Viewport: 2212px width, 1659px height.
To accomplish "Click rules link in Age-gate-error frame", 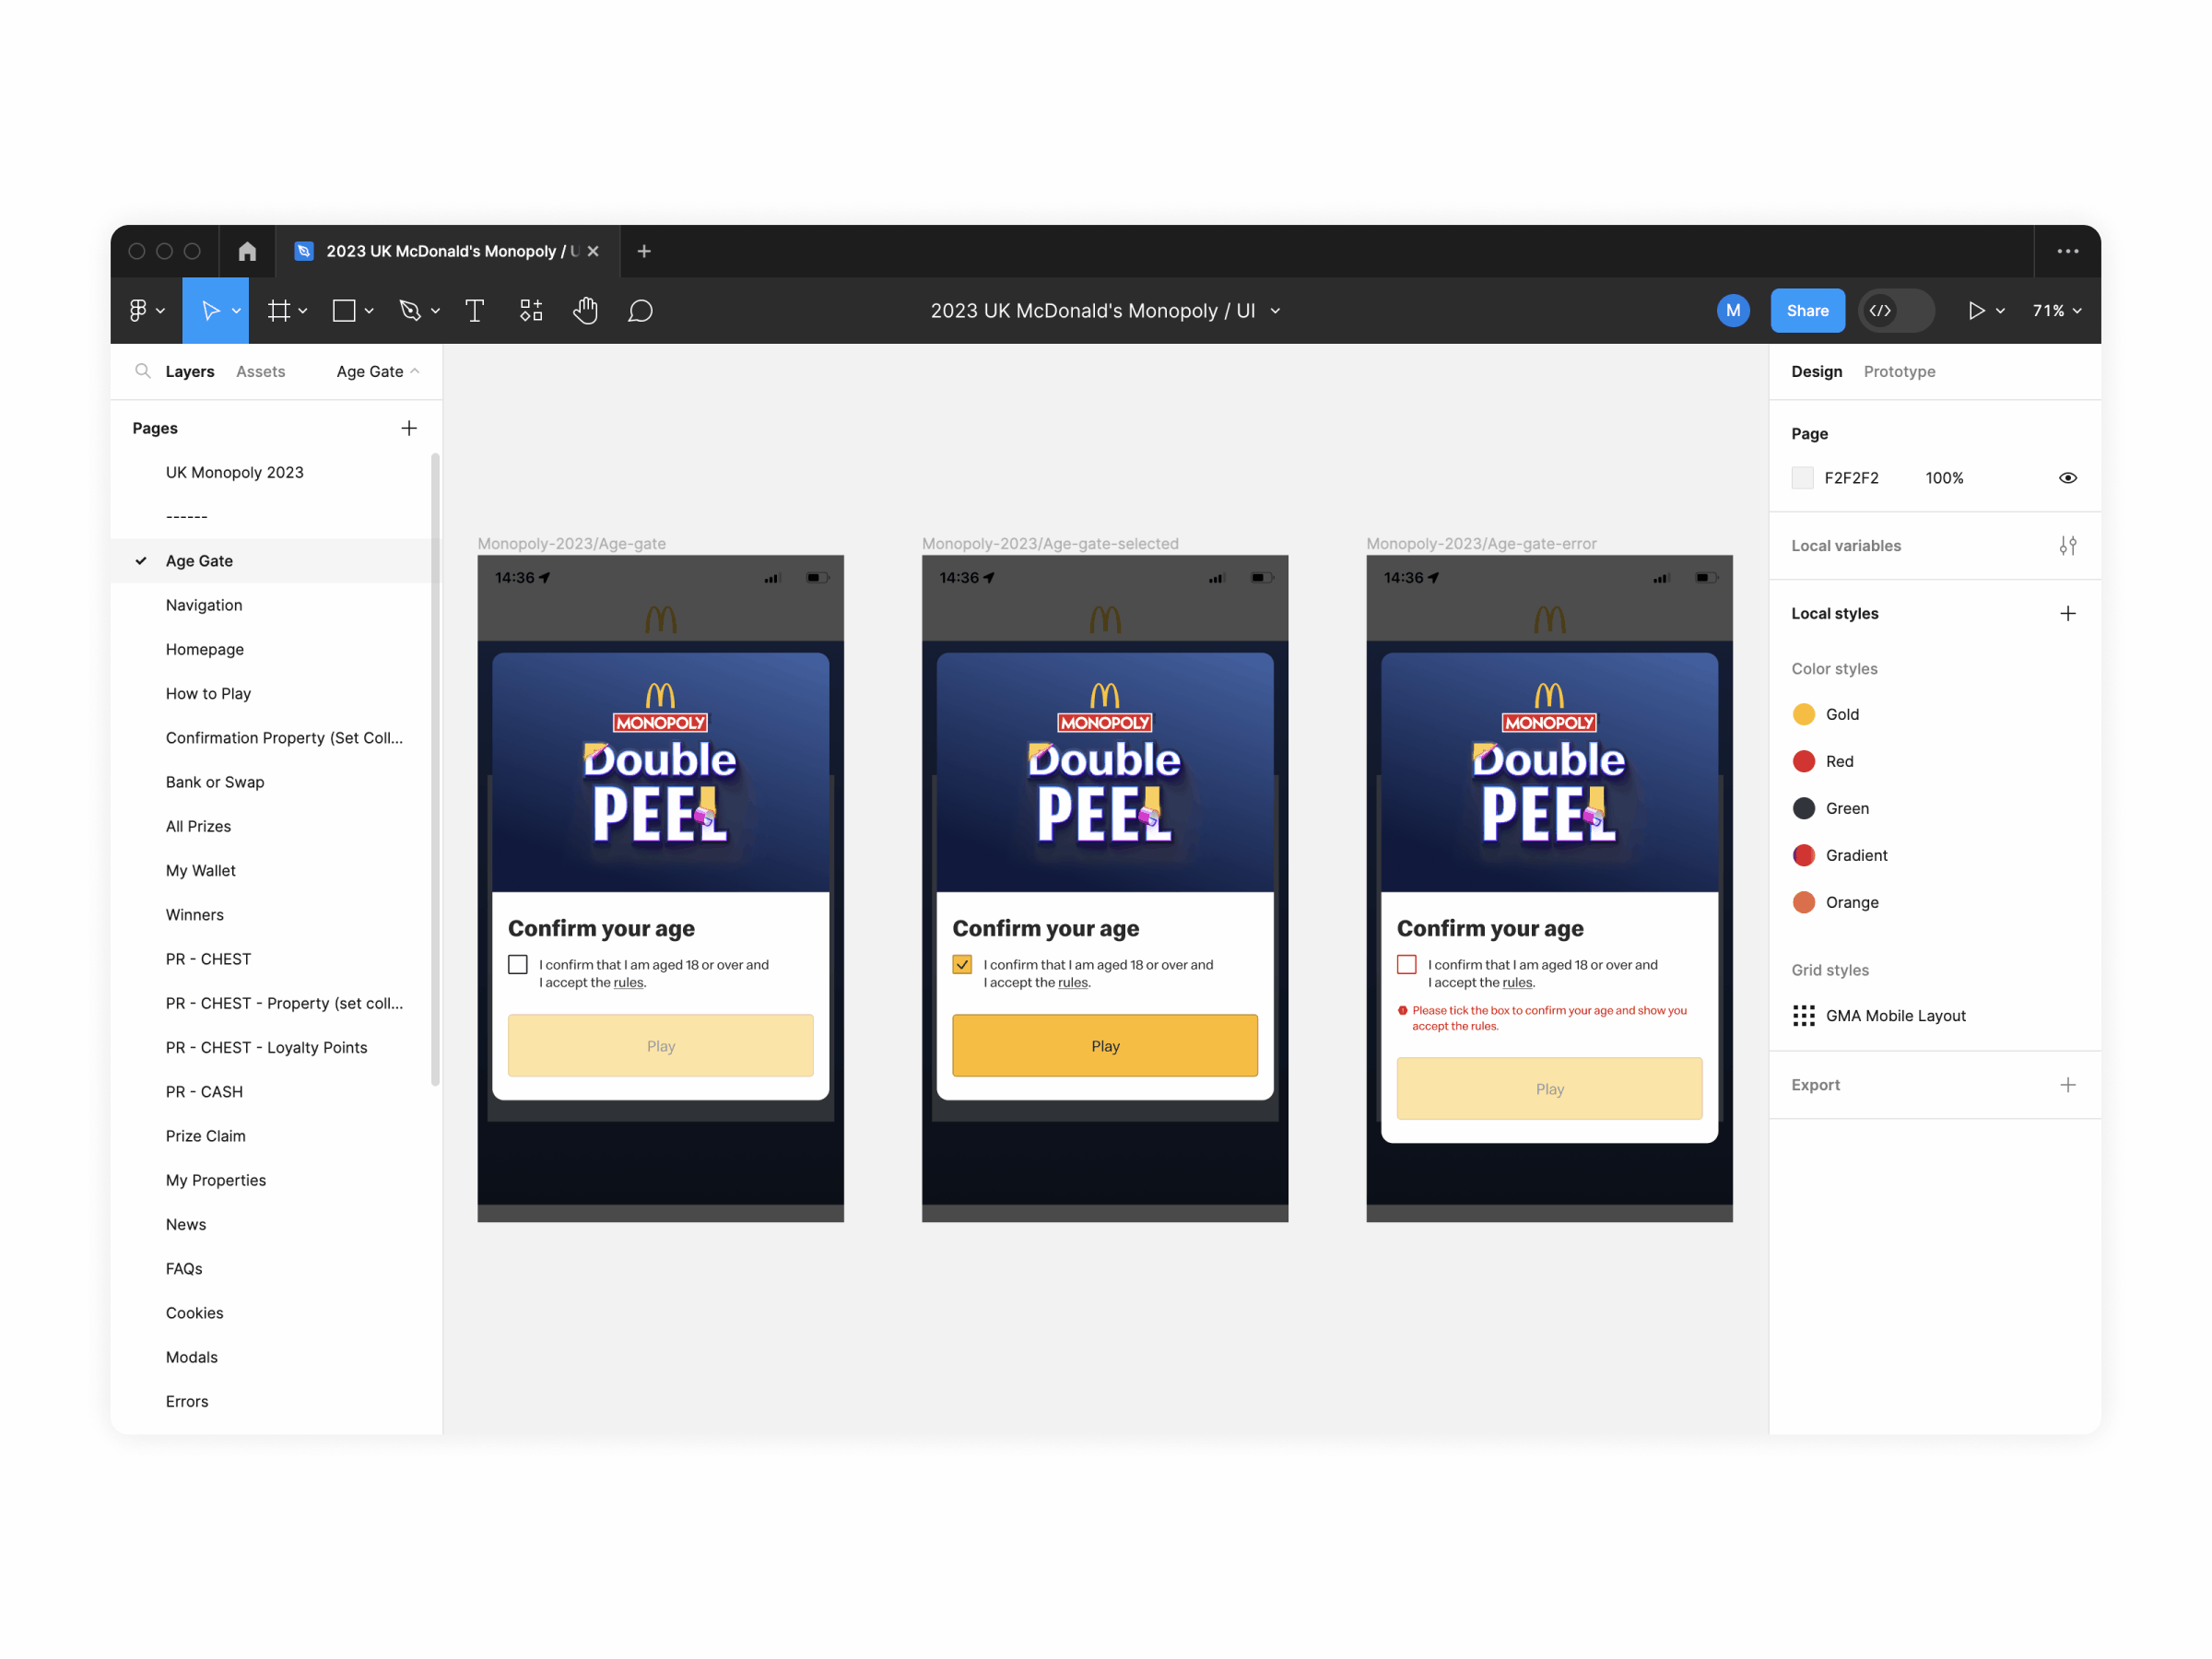I will [x=1517, y=983].
